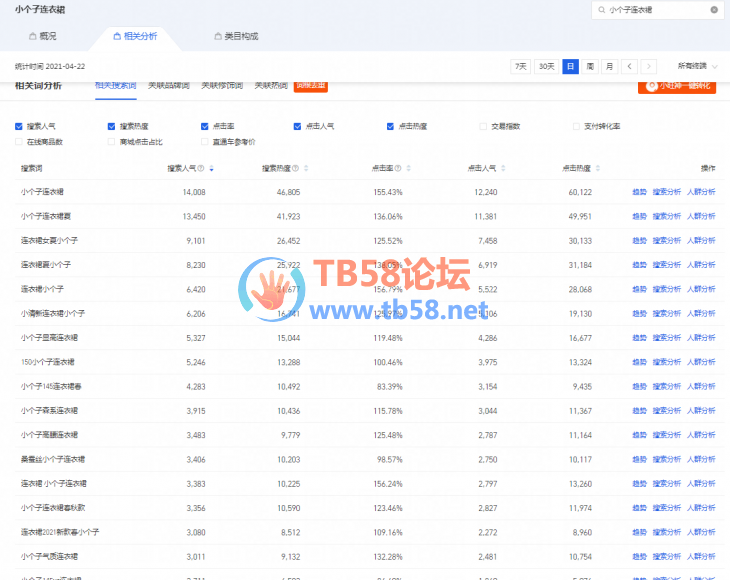Click the 统计时间 2021-04-22 date text
Image resolution: width=730 pixels, height=580 pixels.
coord(50,66)
